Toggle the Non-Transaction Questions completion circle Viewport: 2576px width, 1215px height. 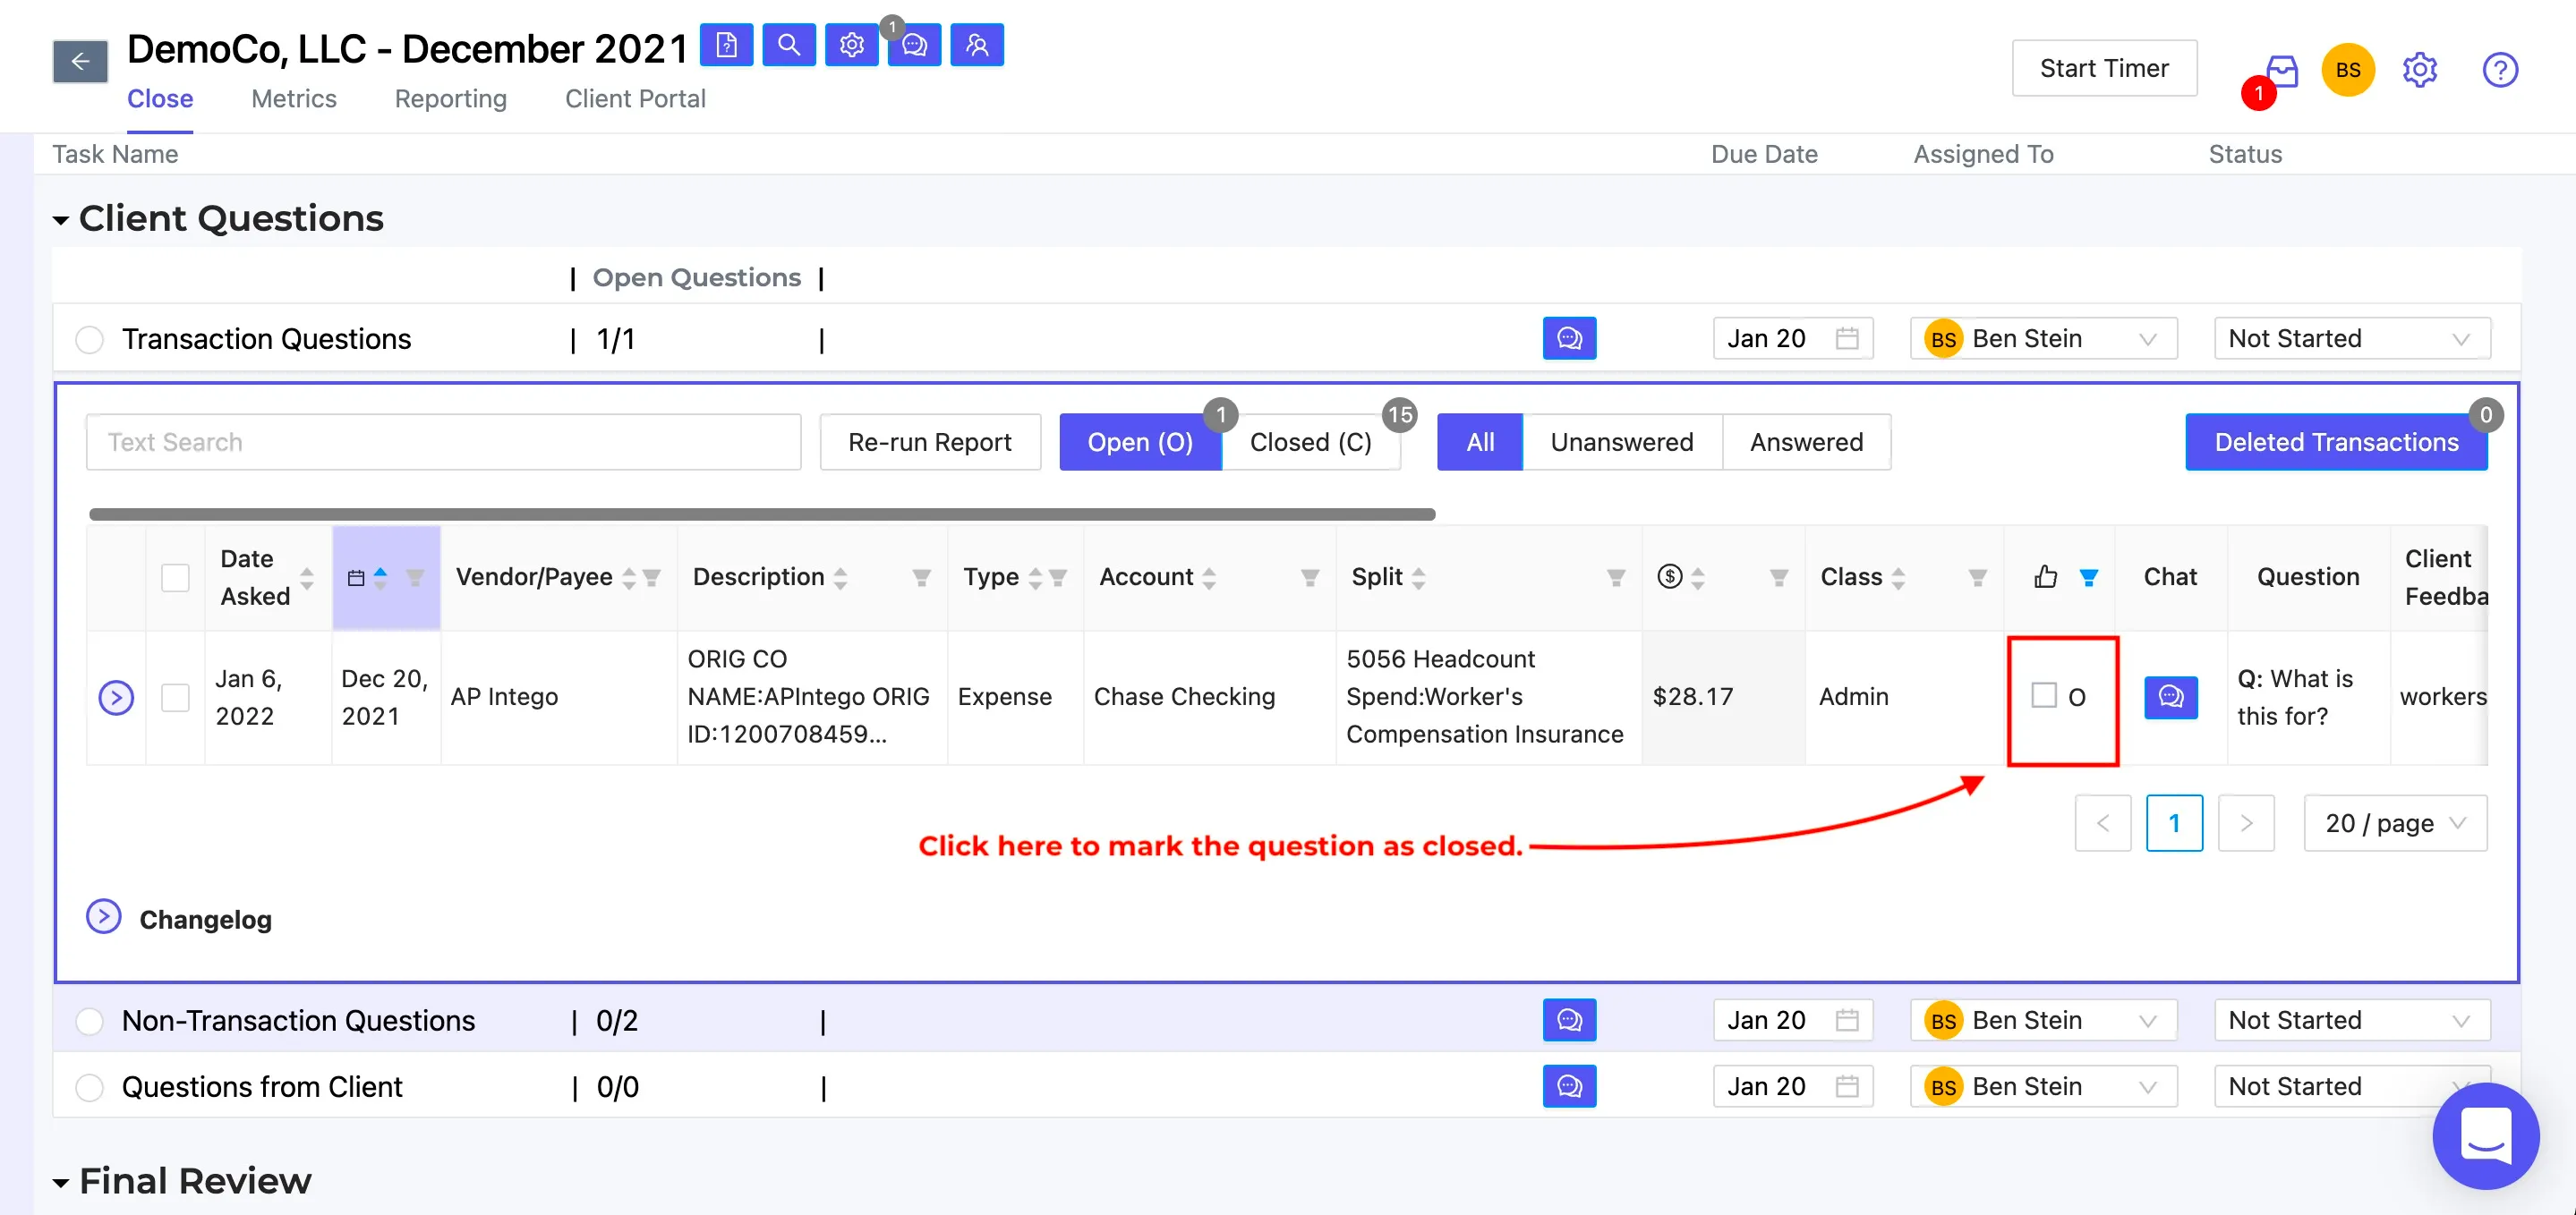90,1021
